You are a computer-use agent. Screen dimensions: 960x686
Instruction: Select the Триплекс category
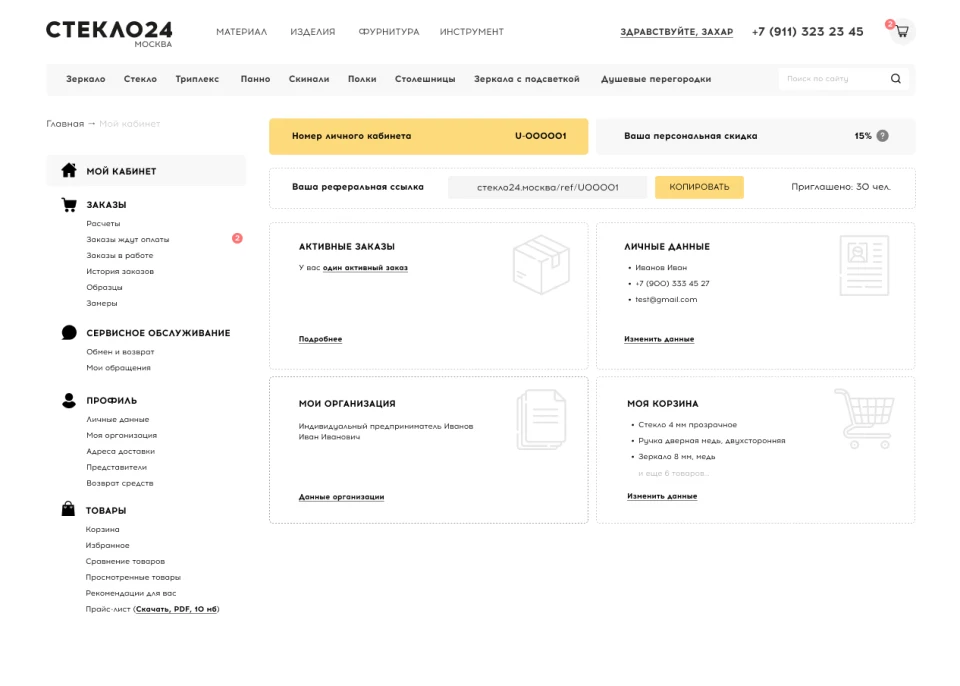tap(197, 79)
